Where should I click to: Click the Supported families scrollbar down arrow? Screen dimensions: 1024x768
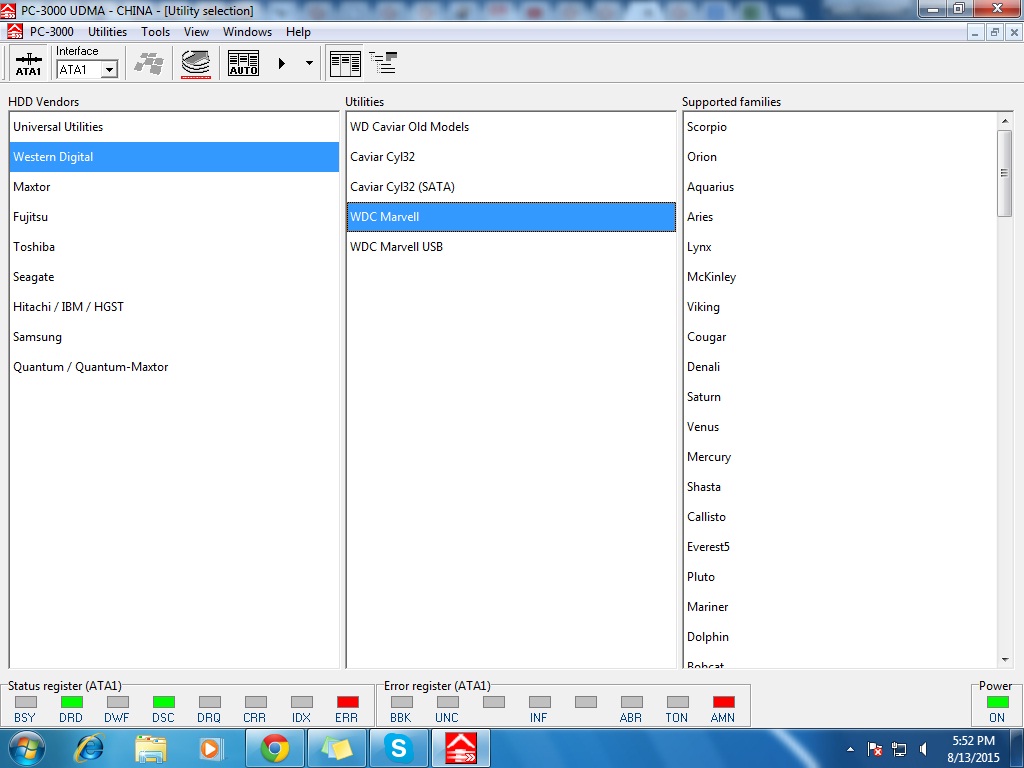tap(1004, 660)
